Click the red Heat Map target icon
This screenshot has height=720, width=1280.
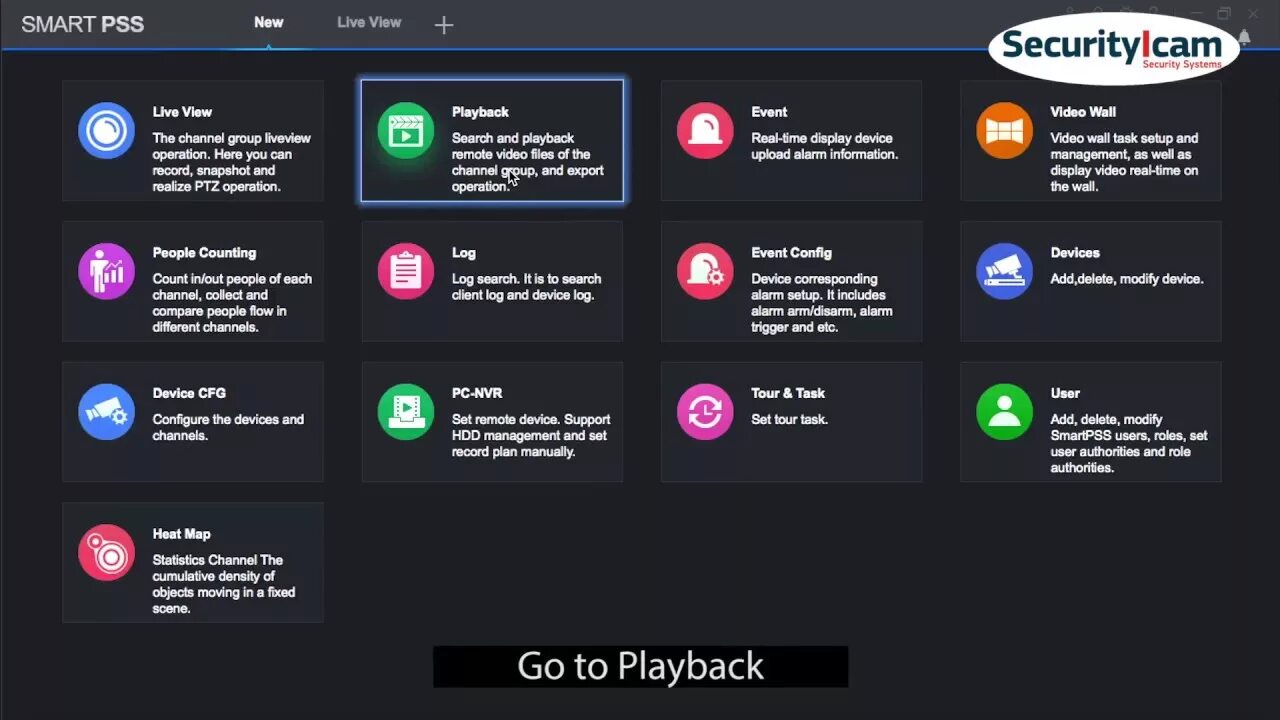click(x=106, y=552)
